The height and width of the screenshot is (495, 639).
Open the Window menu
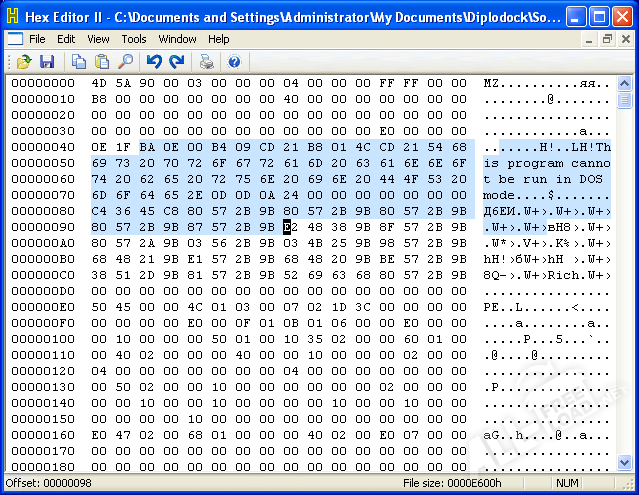pyautogui.click(x=177, y=39)
